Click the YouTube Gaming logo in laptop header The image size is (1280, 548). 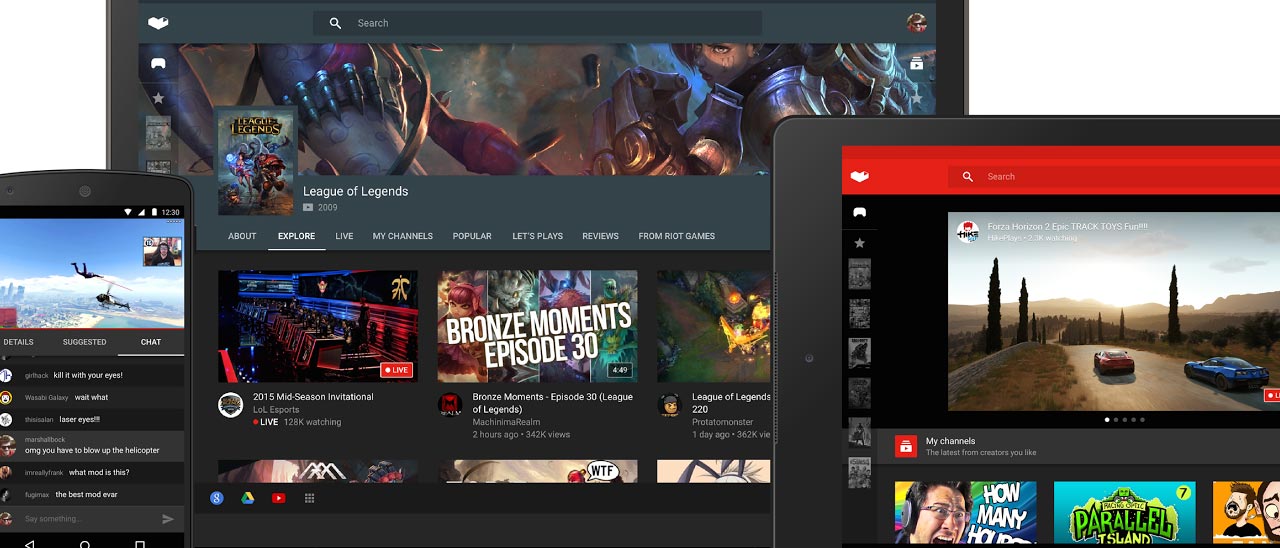coord(158,23)
